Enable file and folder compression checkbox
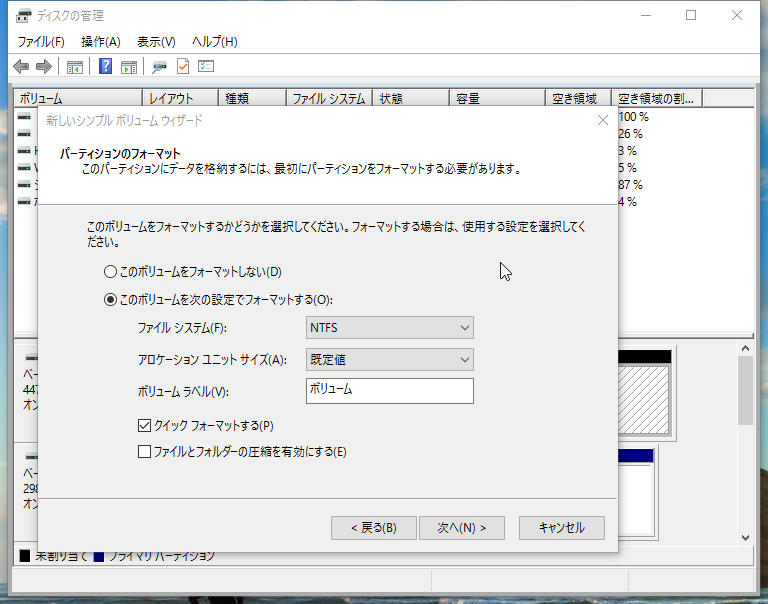Screen dimensions: 768x604 click(144, 452)
